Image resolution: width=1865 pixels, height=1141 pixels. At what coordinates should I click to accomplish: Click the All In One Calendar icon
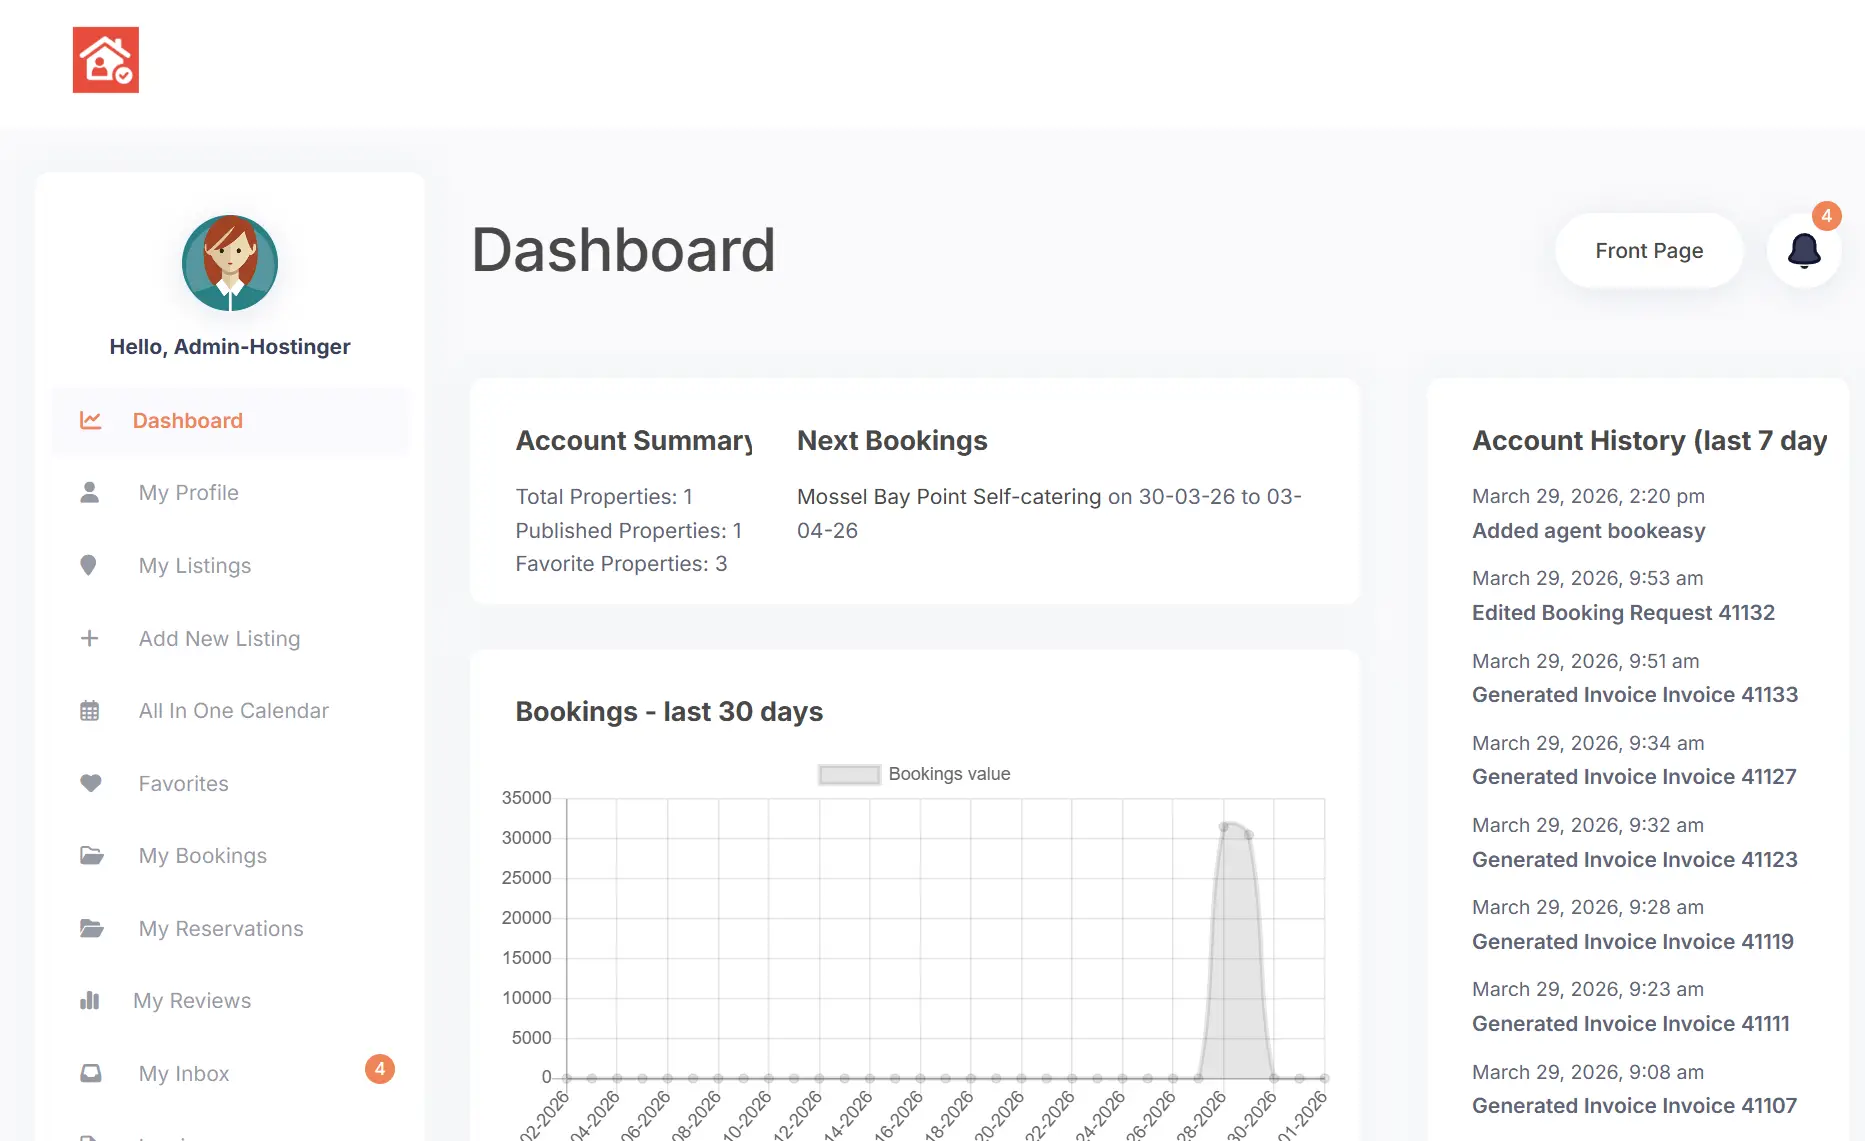pos(90,711)
